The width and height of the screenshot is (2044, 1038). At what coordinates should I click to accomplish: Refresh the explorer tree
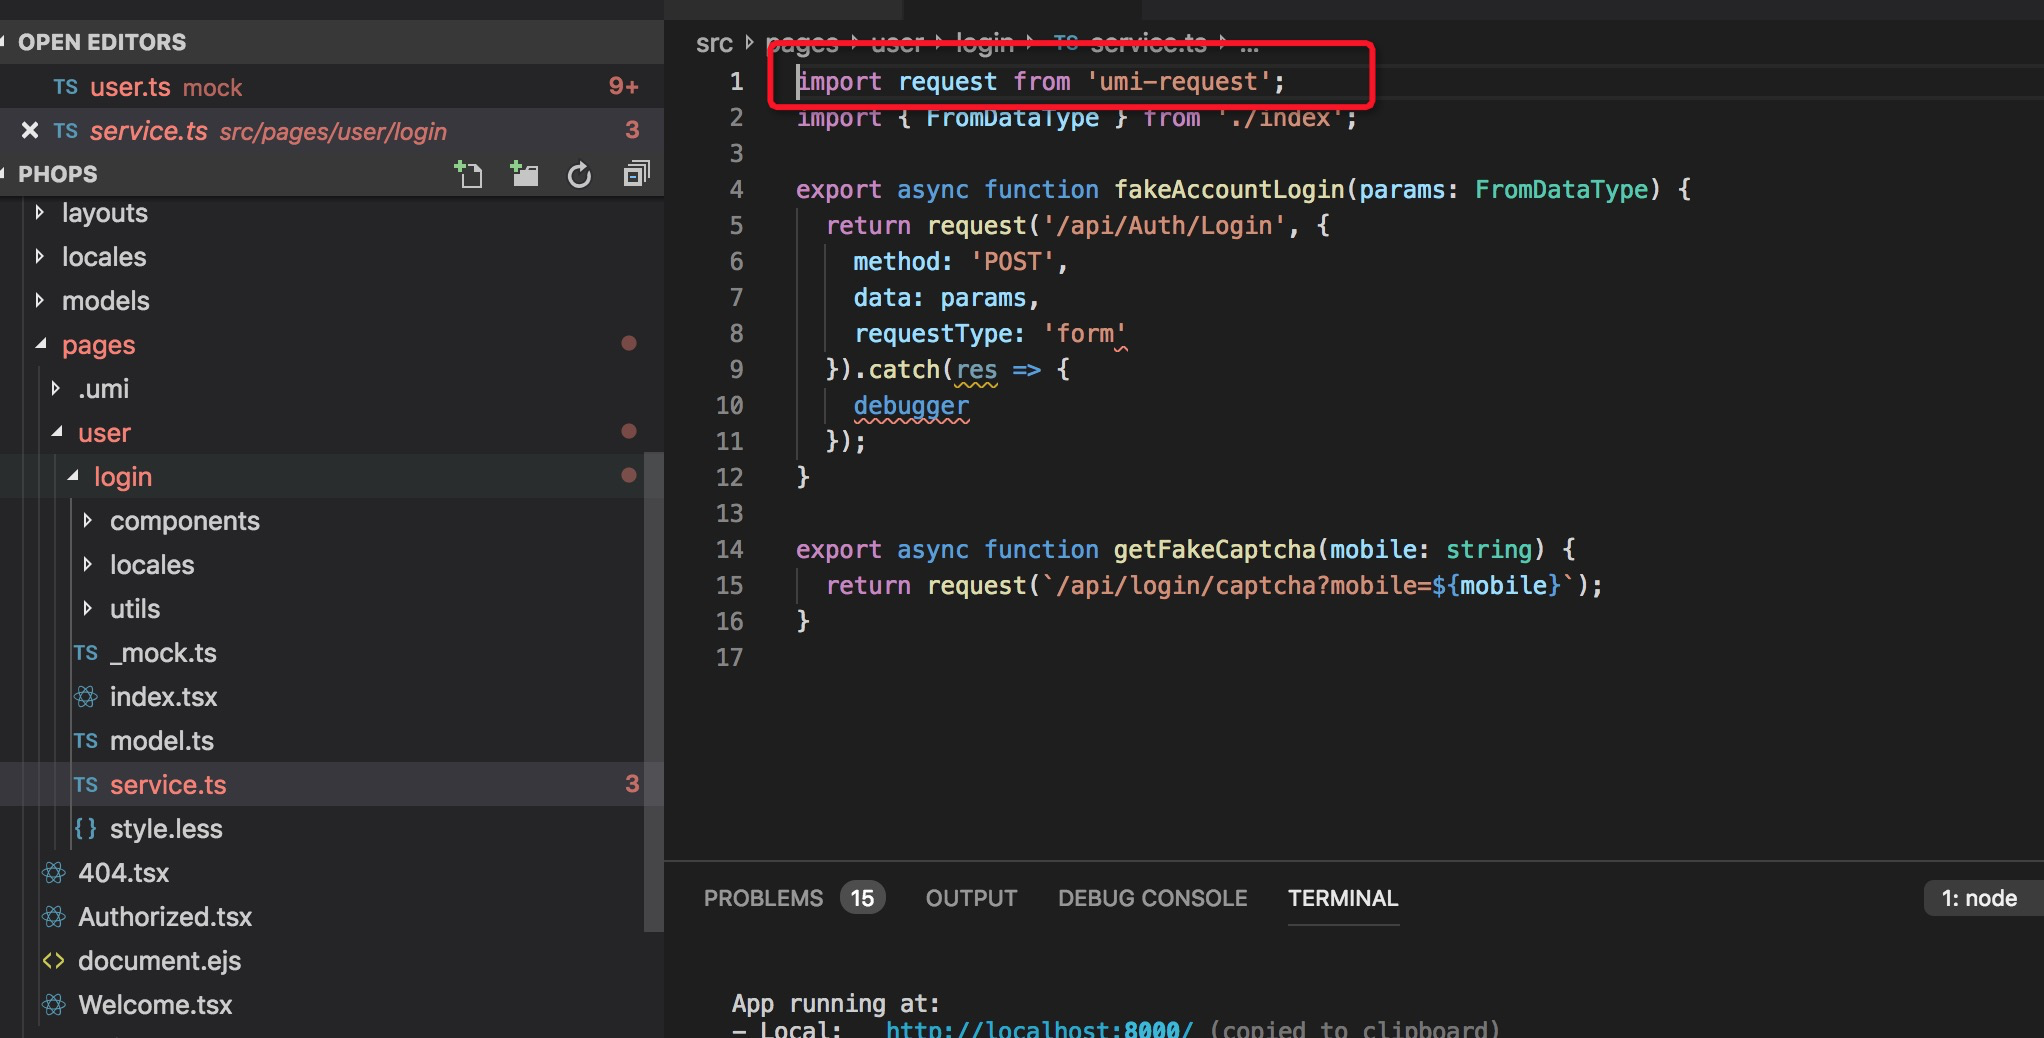coord(579,175)
